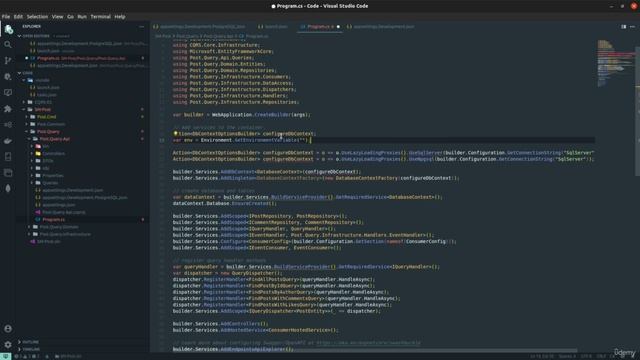Screen dimensions: 640x360
Task: Open the Remote Explorer view icon
Action: [8, 93]
